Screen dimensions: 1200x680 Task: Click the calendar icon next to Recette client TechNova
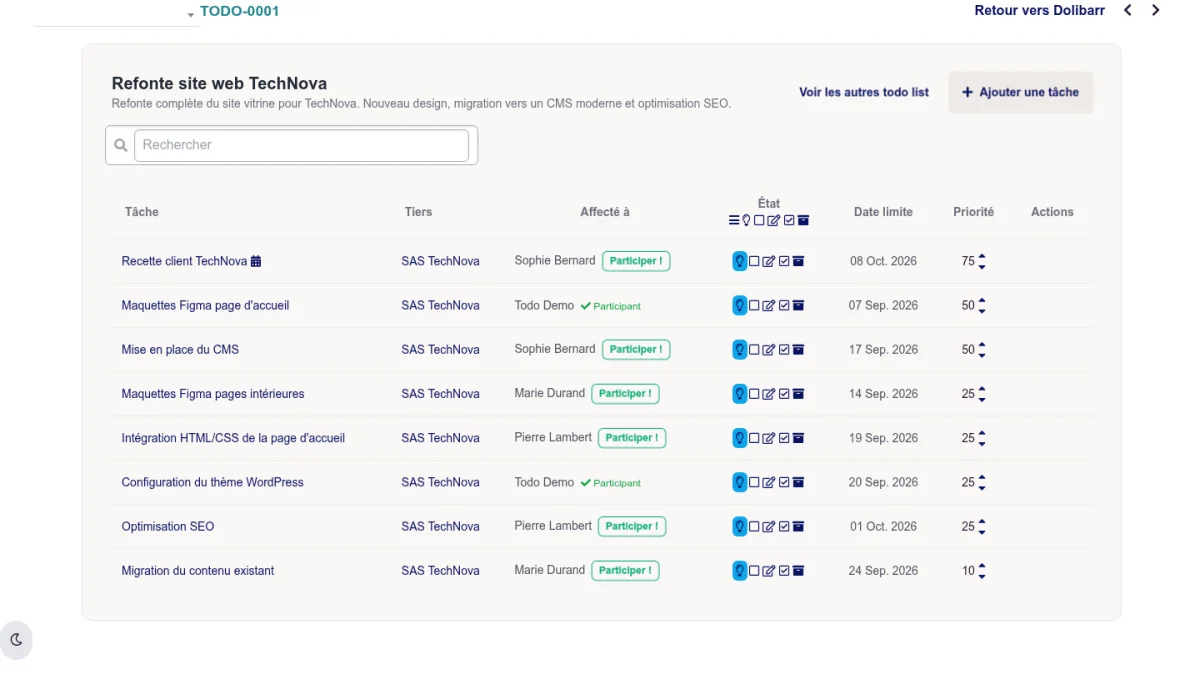coord(256,261)
